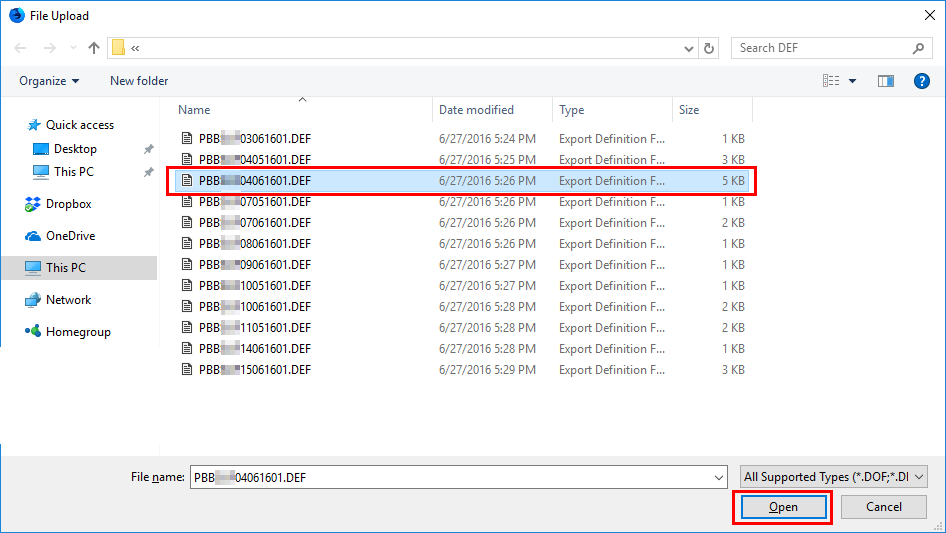The height and width of the screenshot is (533, 946).
Task: Sort files by Date modified column
Action: pyautogui.click(x=476, y=110)
